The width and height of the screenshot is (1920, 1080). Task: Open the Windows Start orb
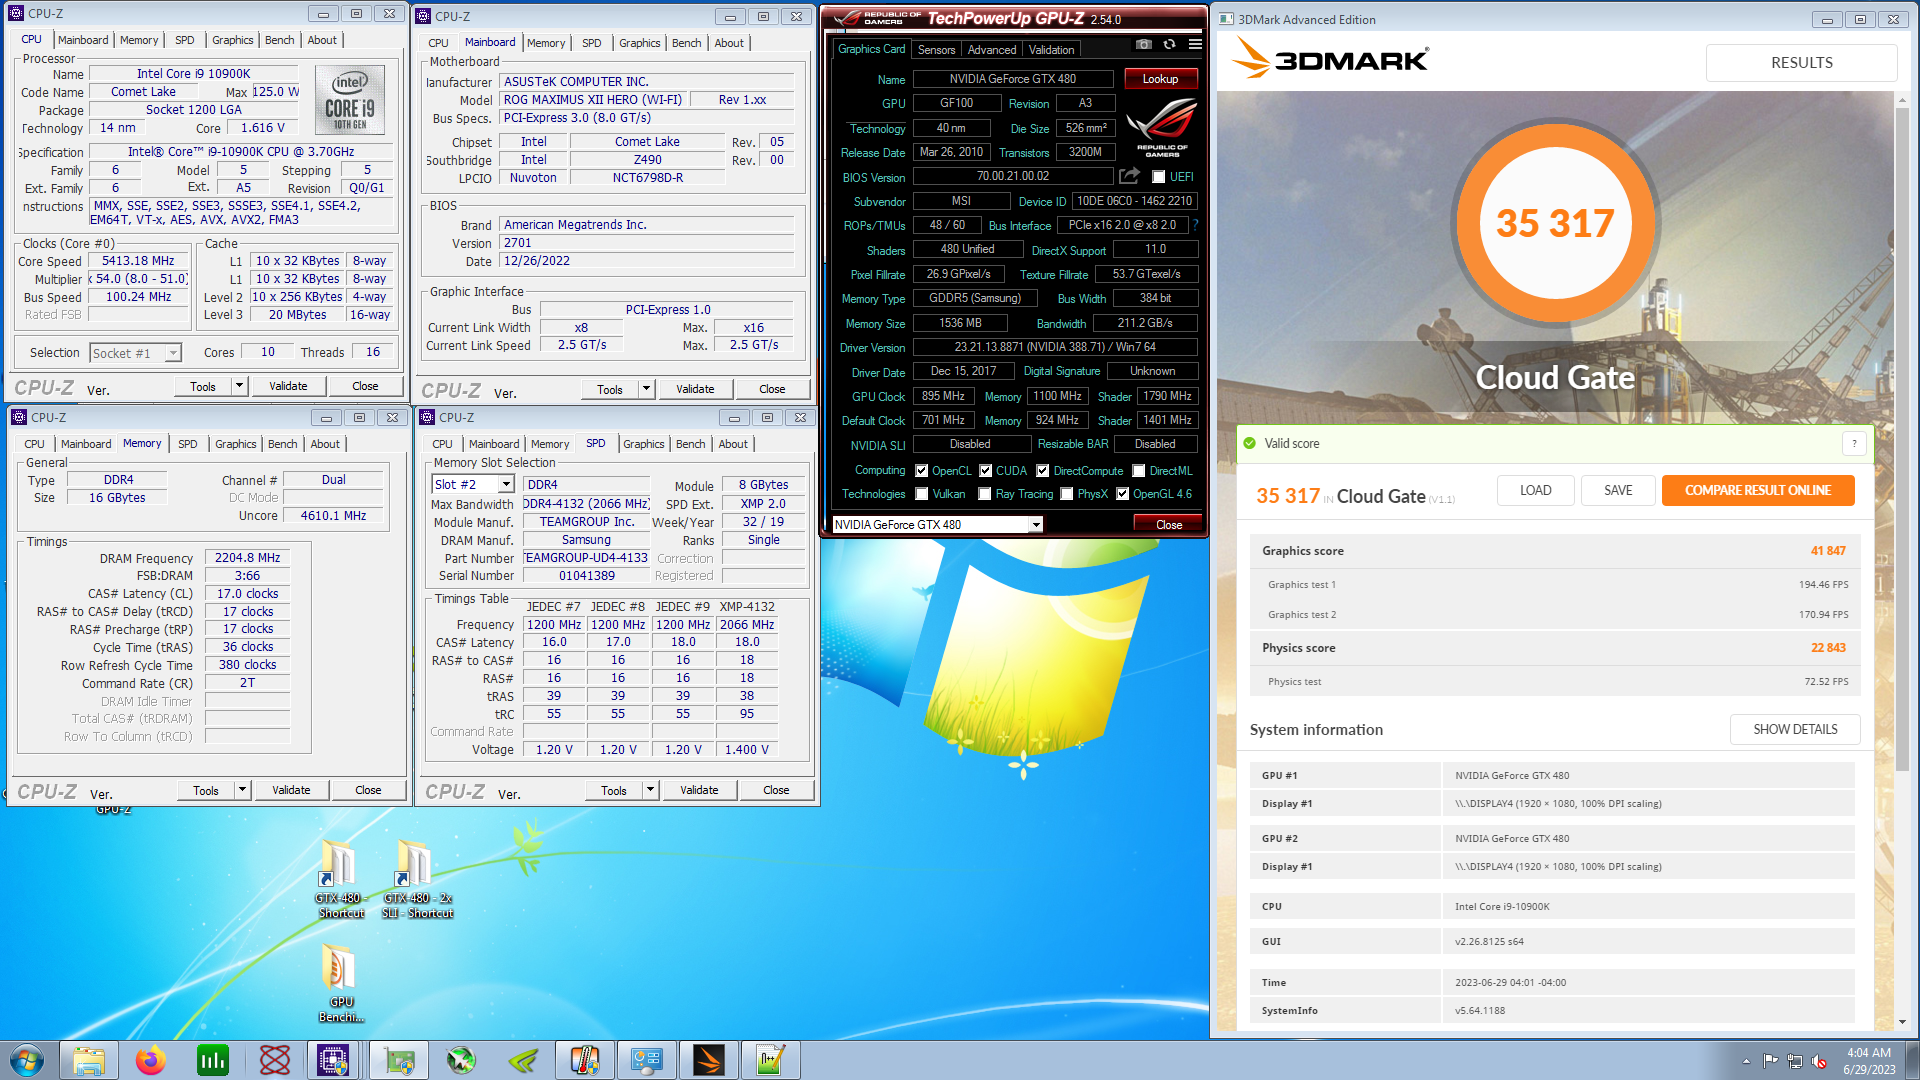pyautogui.click(x=27, y=1060)
